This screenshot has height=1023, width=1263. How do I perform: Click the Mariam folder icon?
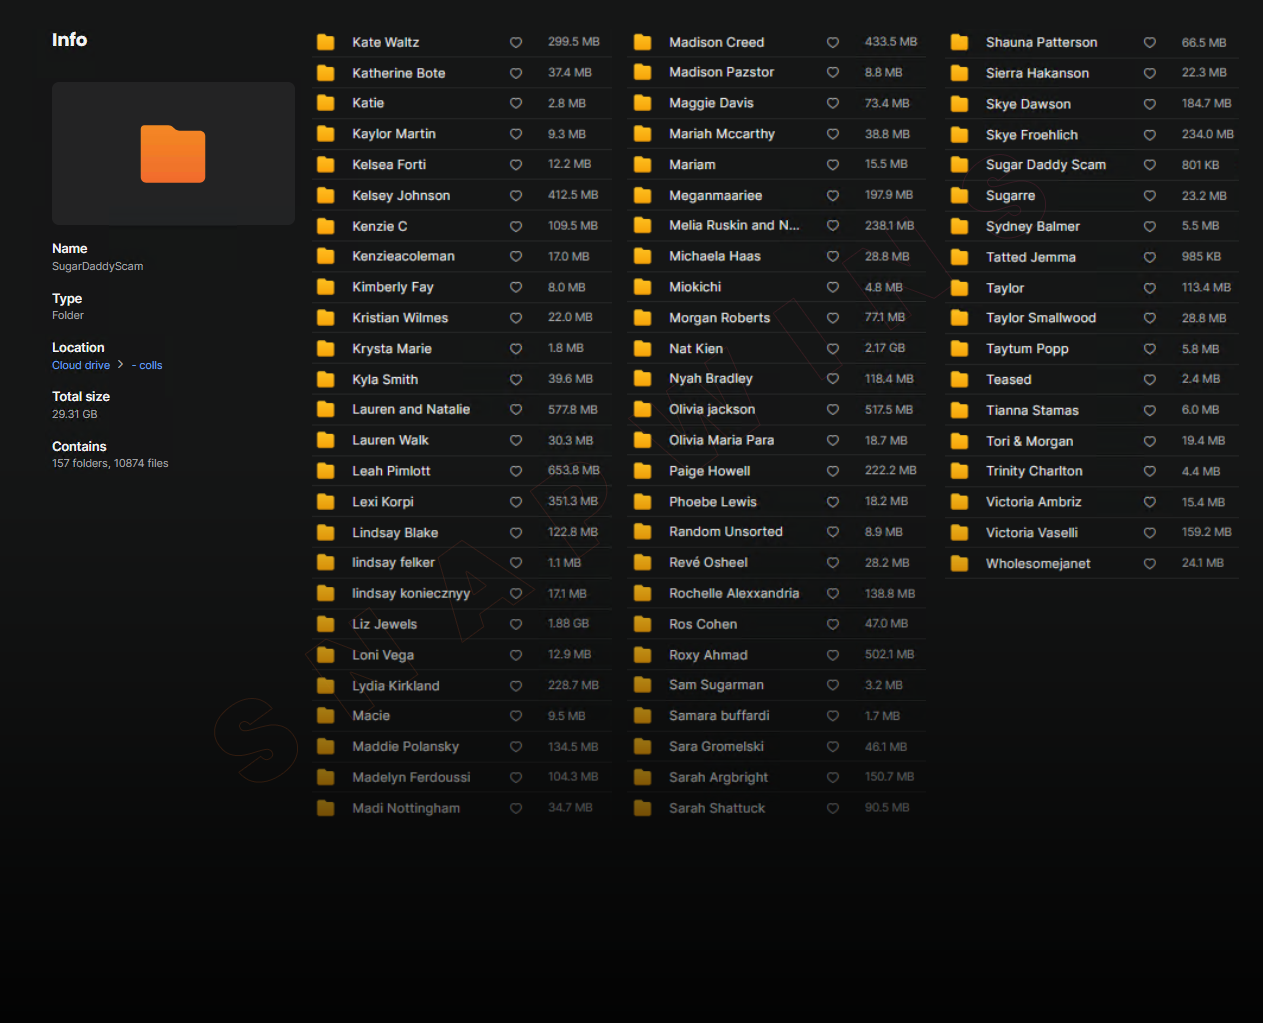(642, 165)
